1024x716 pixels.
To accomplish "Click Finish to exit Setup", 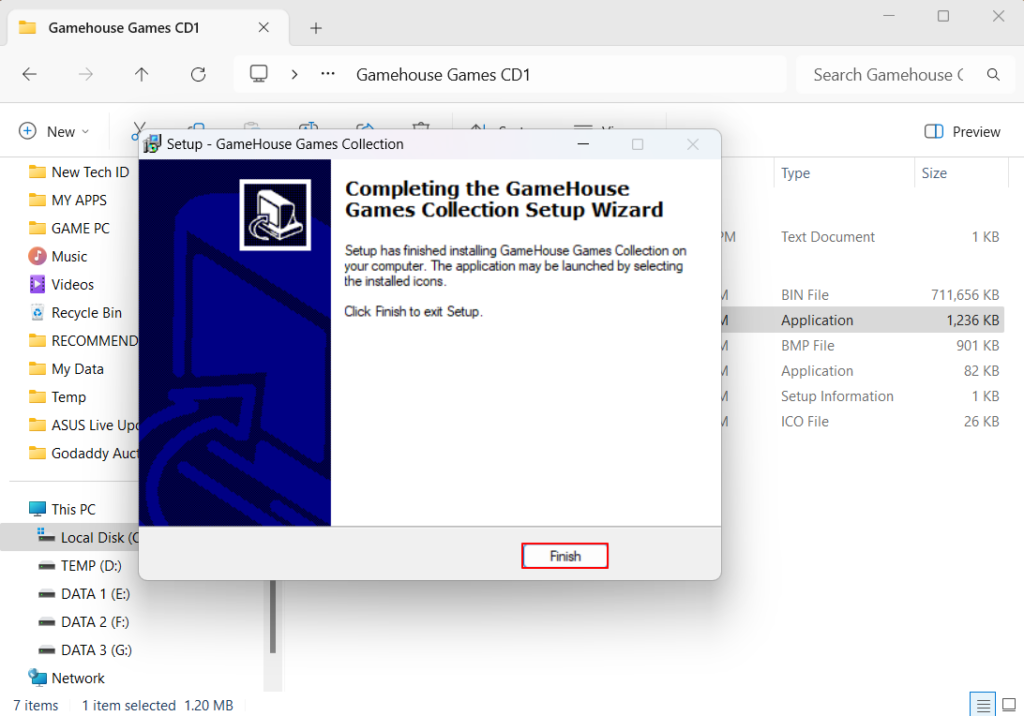I will (x=564, y=556).
